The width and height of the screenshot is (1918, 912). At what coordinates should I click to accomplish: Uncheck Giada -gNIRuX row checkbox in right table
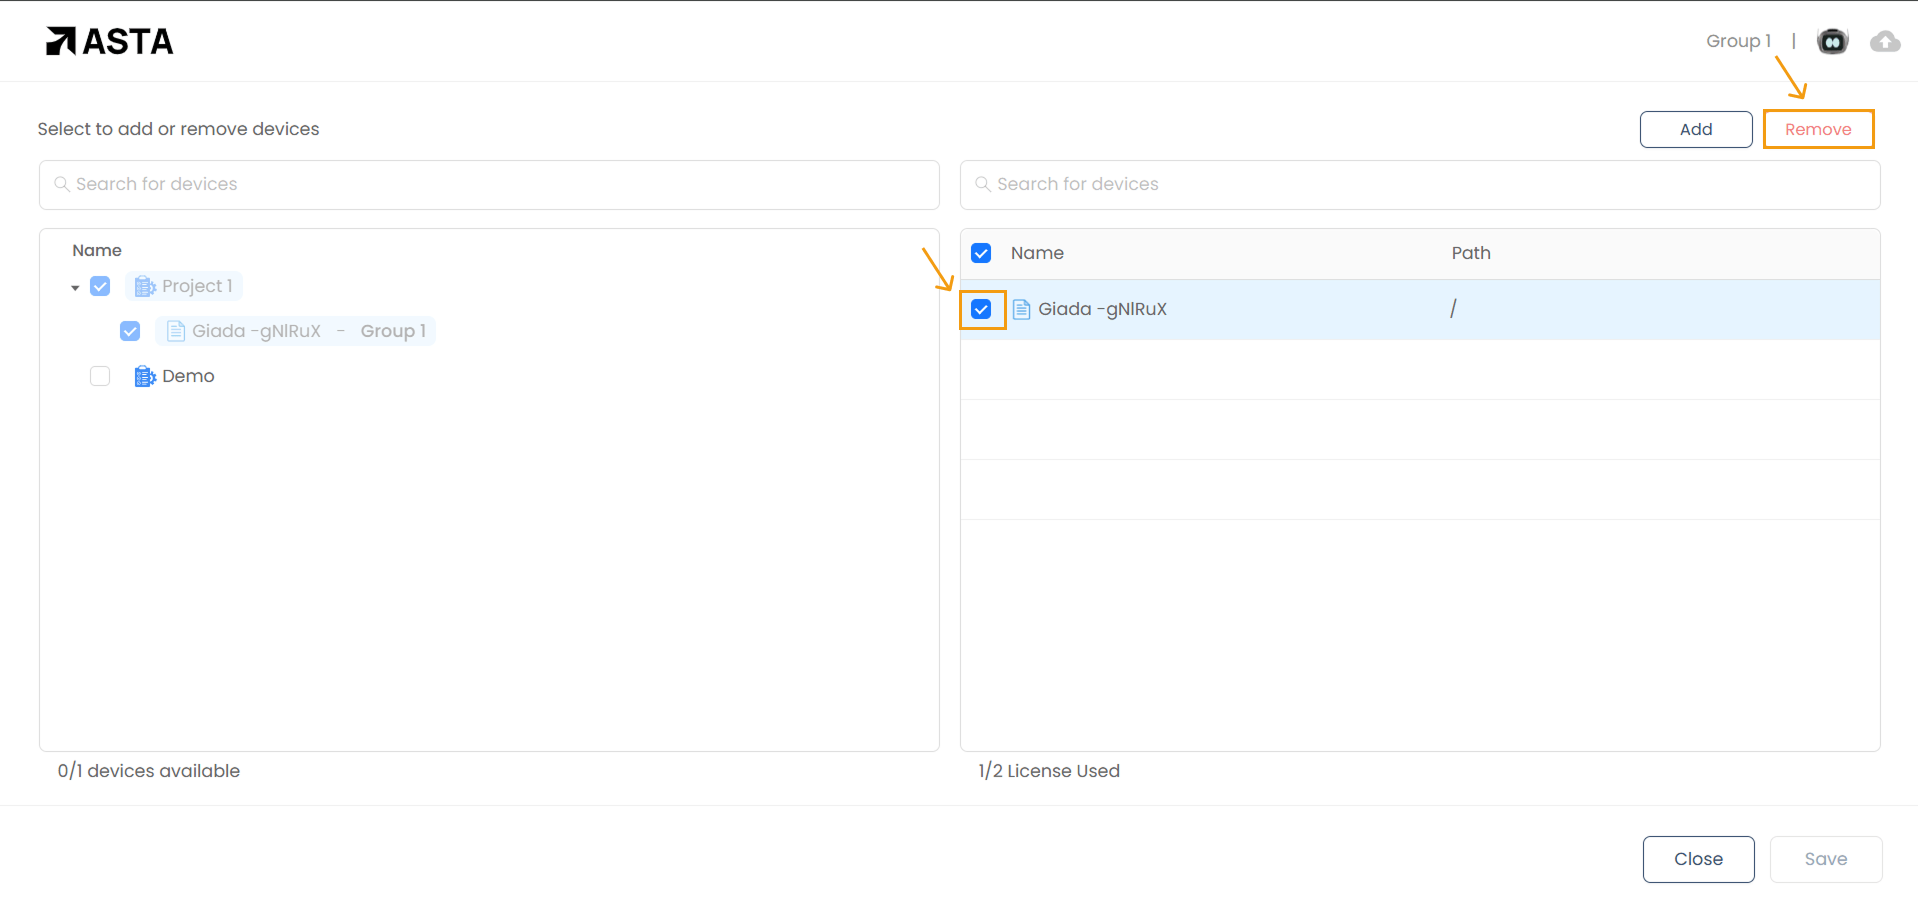(x=981, y=309)
